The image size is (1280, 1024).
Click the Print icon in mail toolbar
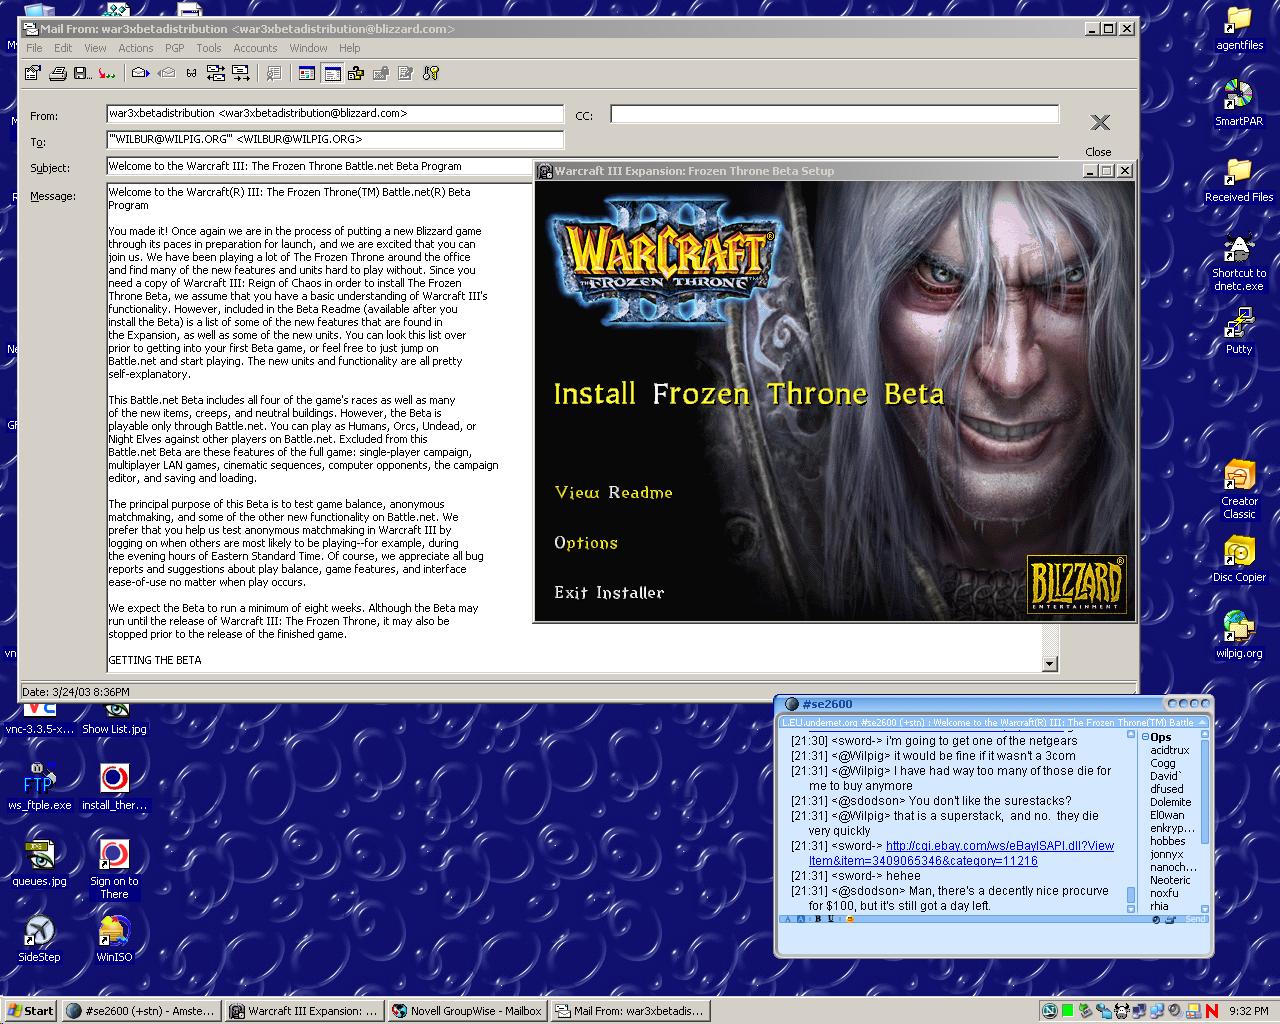59,73
